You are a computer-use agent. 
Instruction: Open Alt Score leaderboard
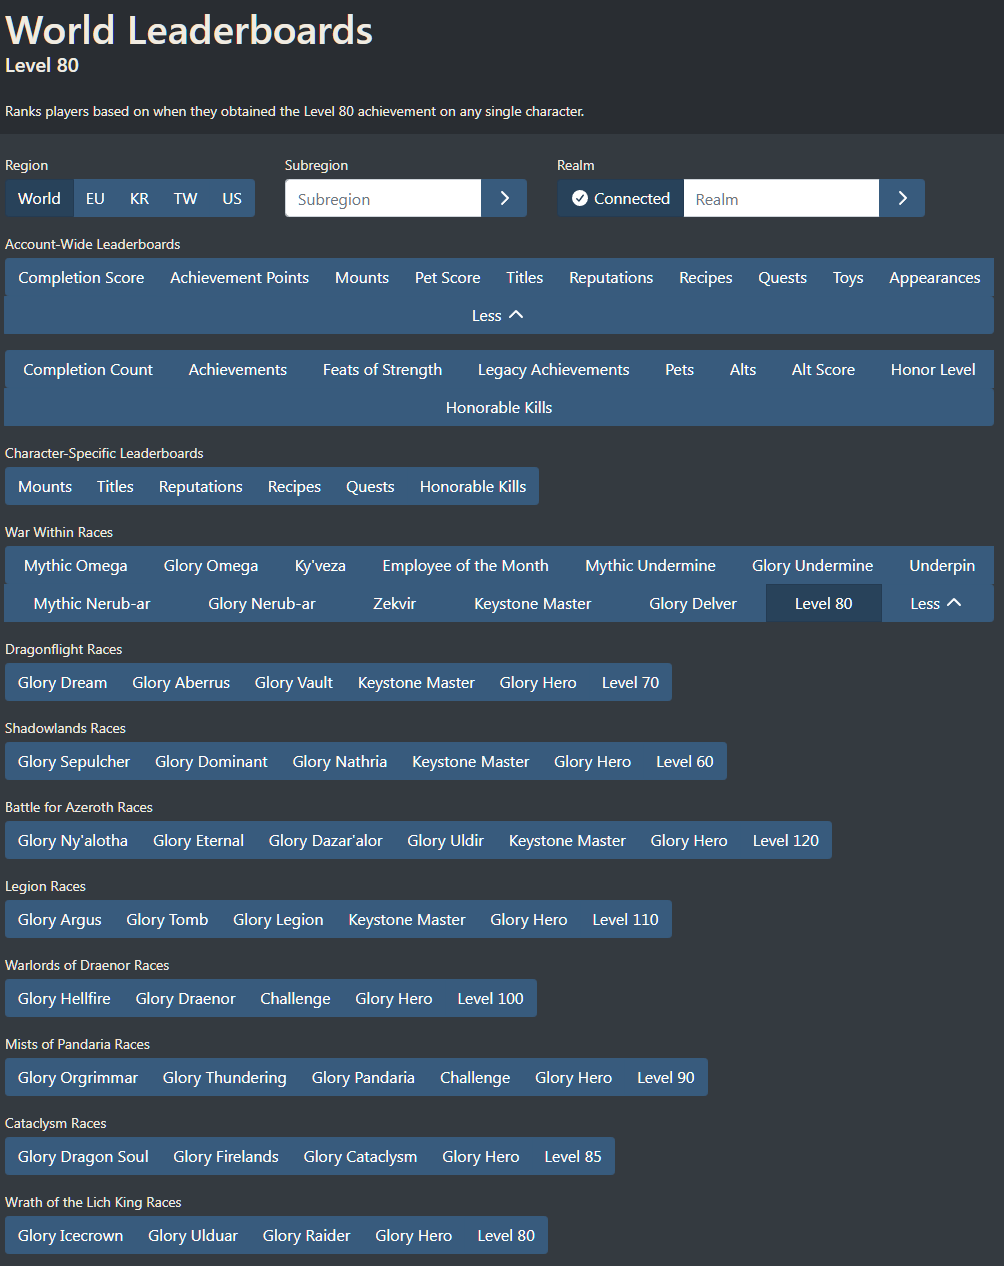coord(823,369)
